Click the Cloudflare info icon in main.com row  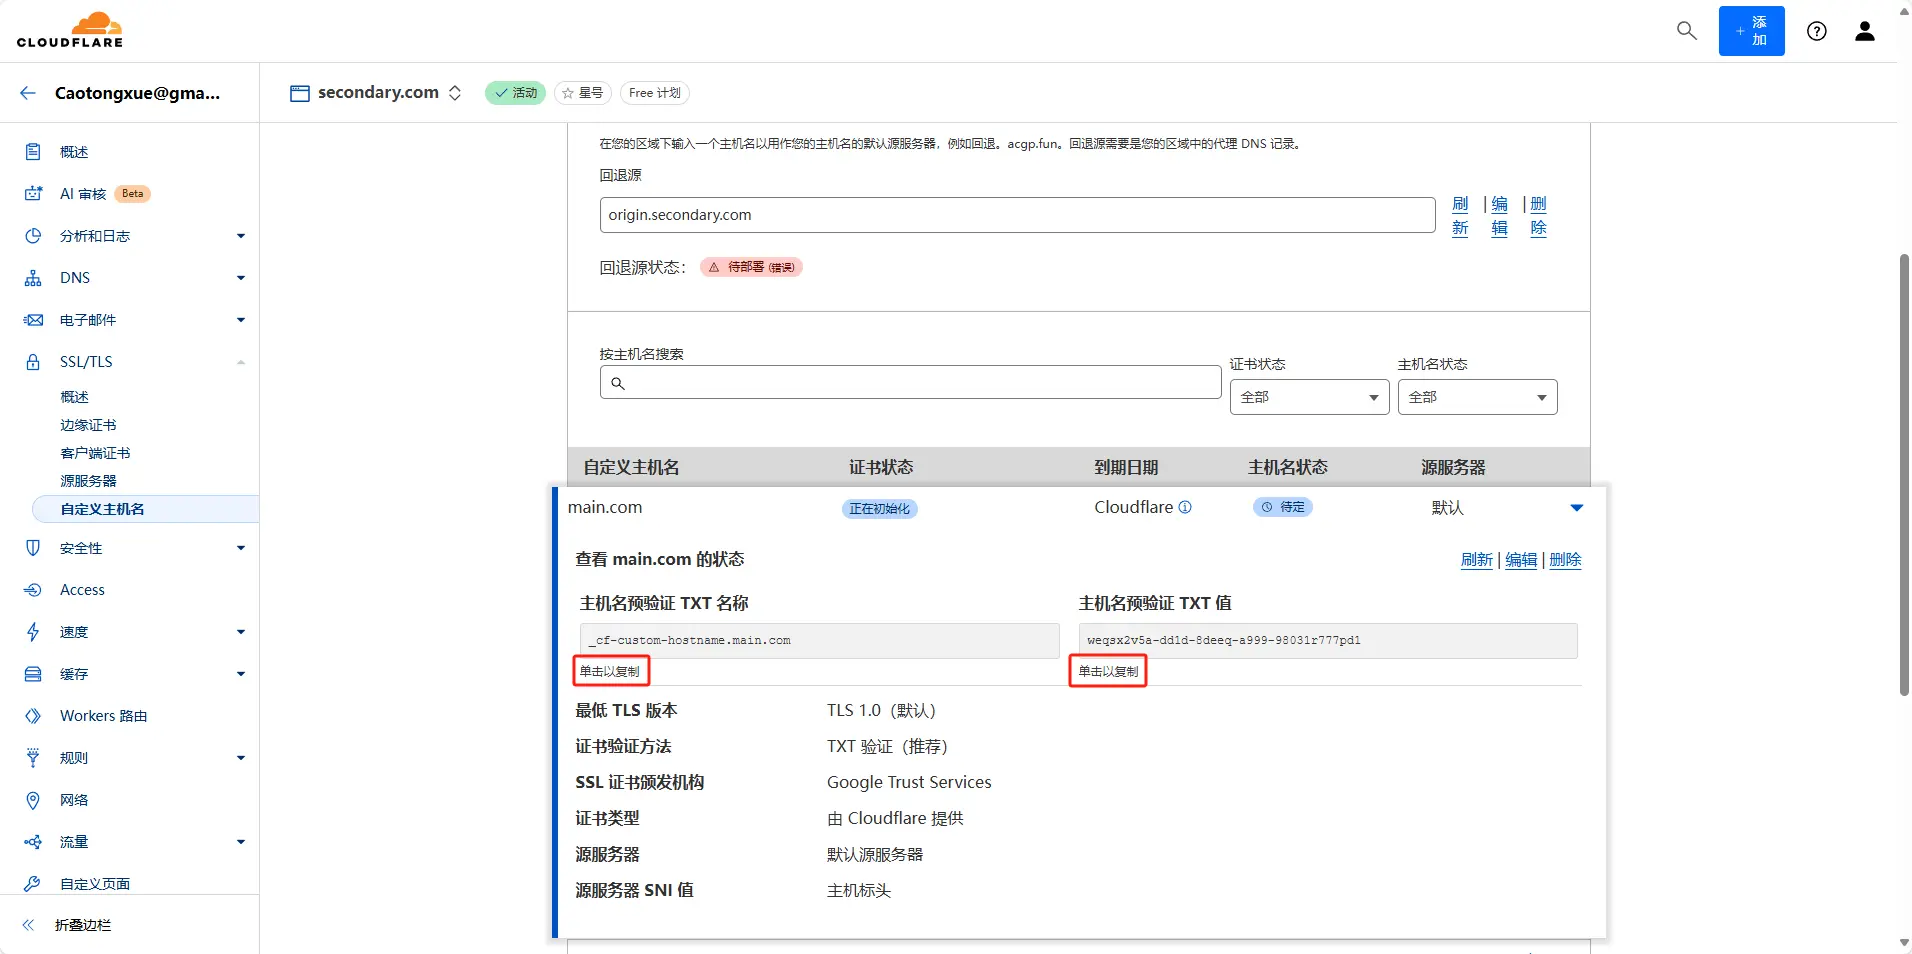click(1185, 507)
